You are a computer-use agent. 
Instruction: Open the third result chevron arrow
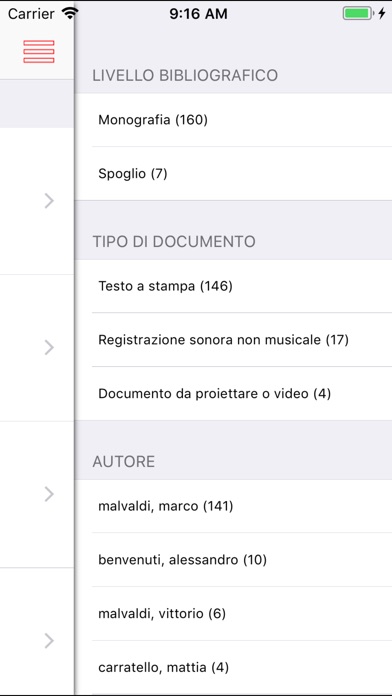(x=49, y=494)
